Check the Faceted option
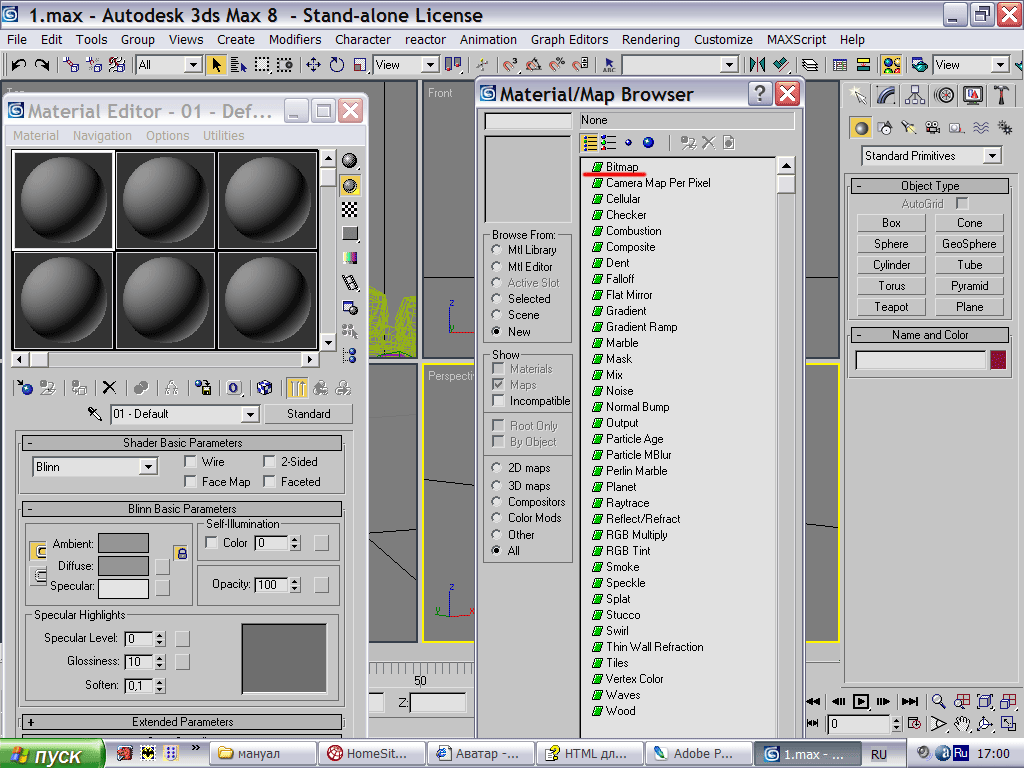Viewport: 1024px width, 768px height. coord(269,481)
